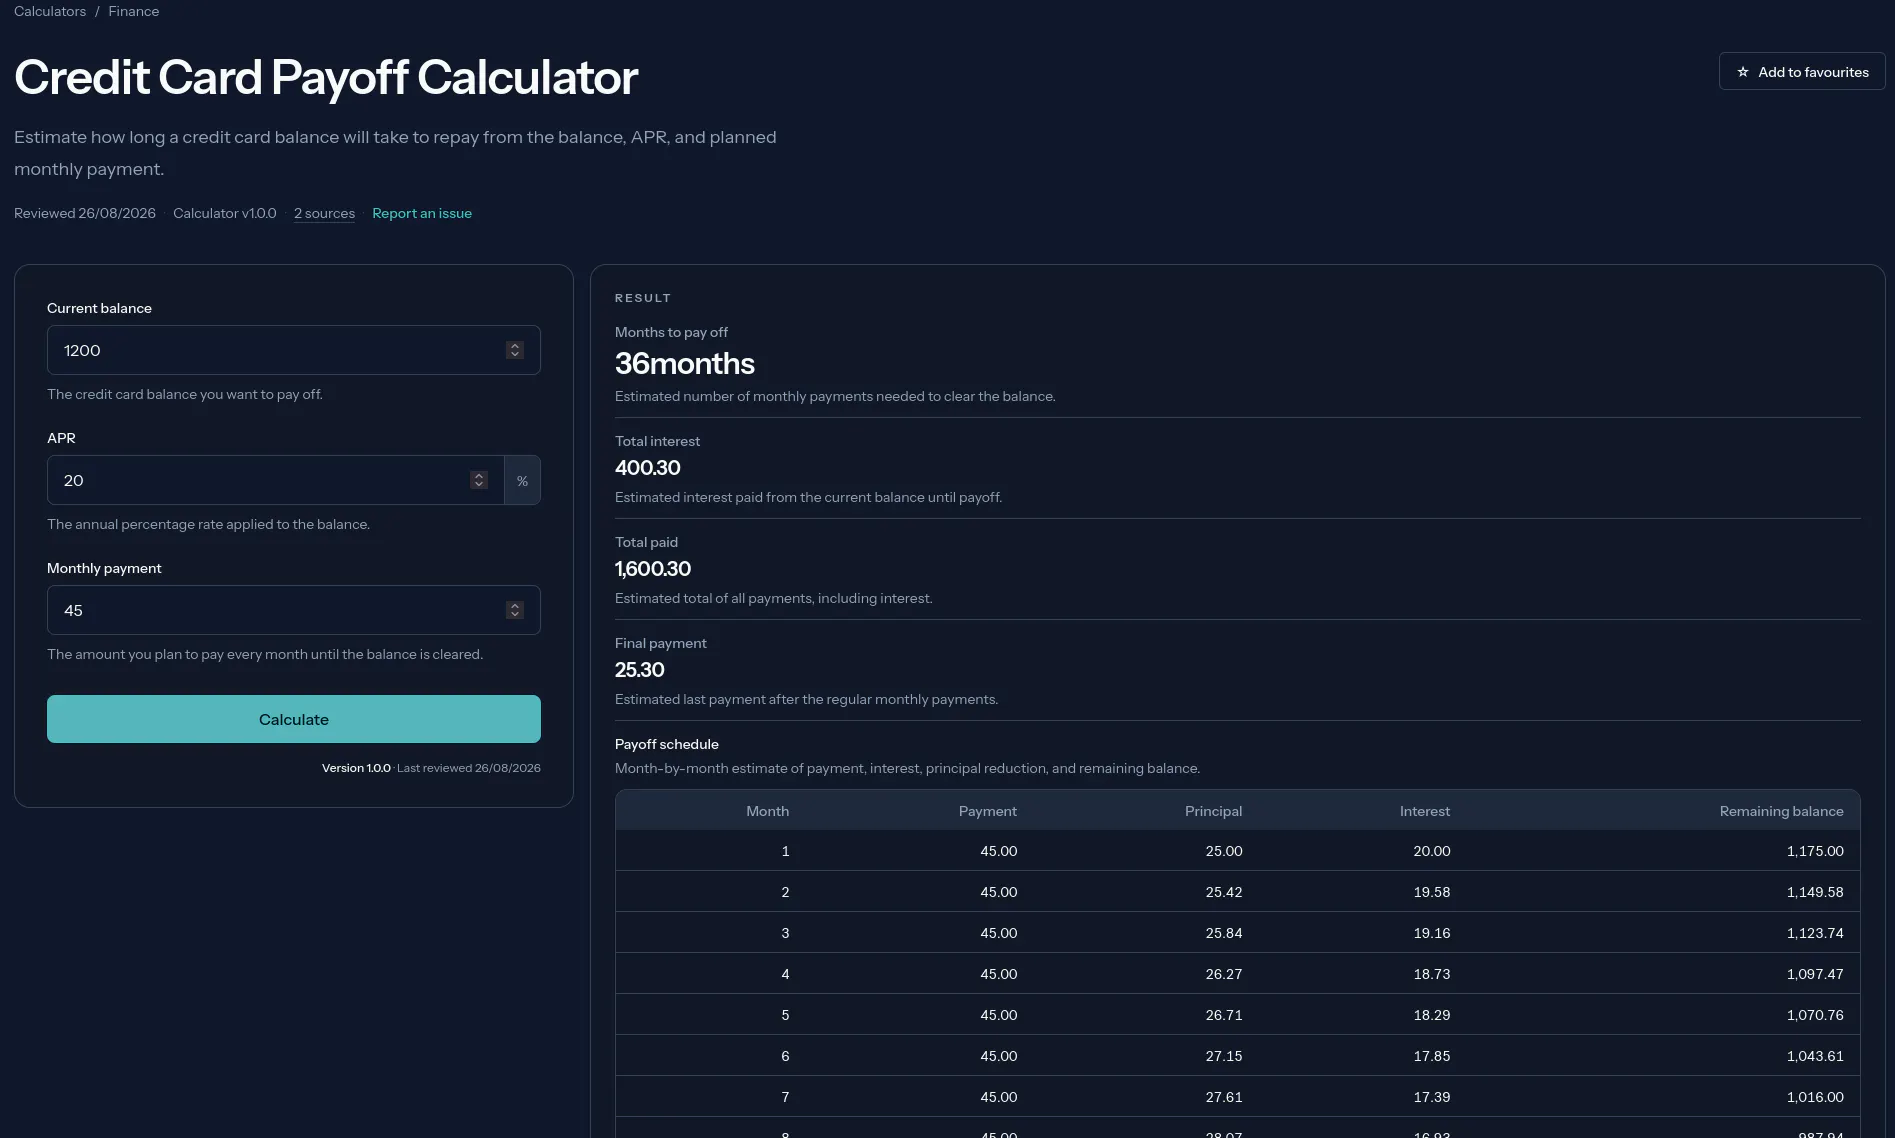Click the Final payment label

click(661, 643)
